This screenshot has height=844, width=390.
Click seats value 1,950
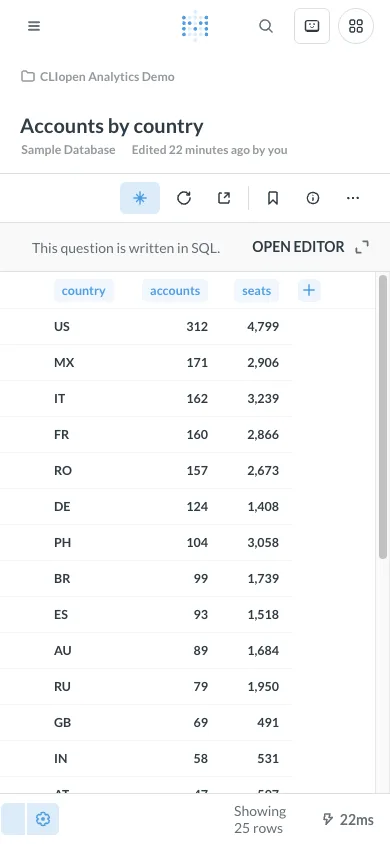coord(263,686)
